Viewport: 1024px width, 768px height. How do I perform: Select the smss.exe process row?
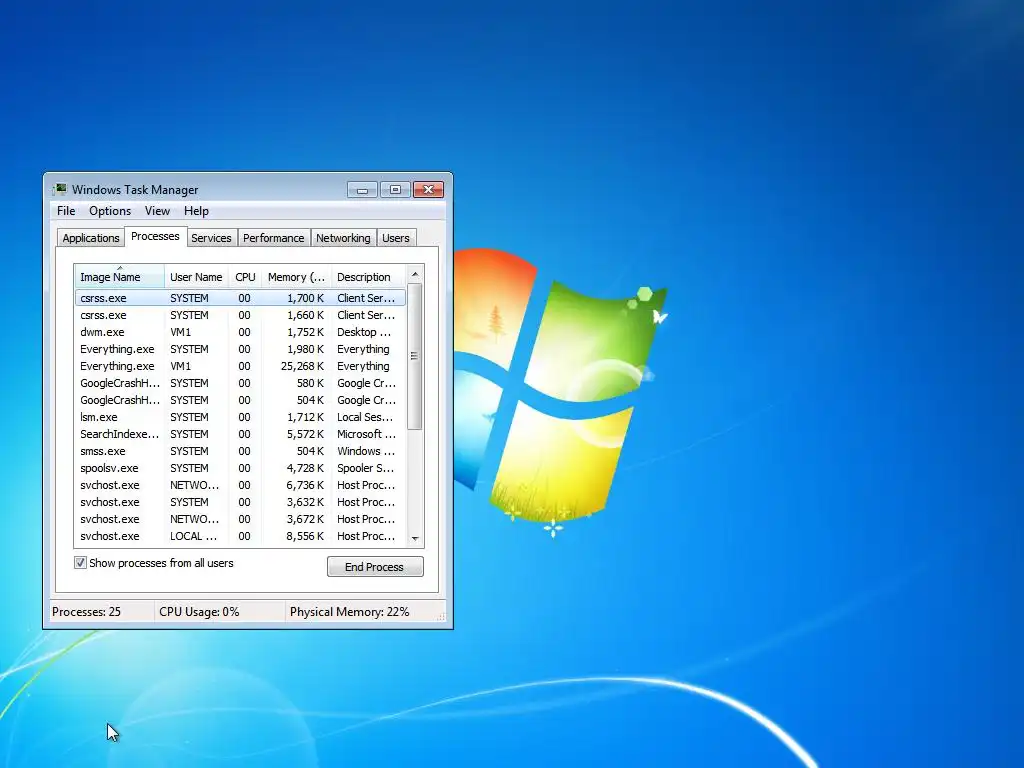pos(240,451)
